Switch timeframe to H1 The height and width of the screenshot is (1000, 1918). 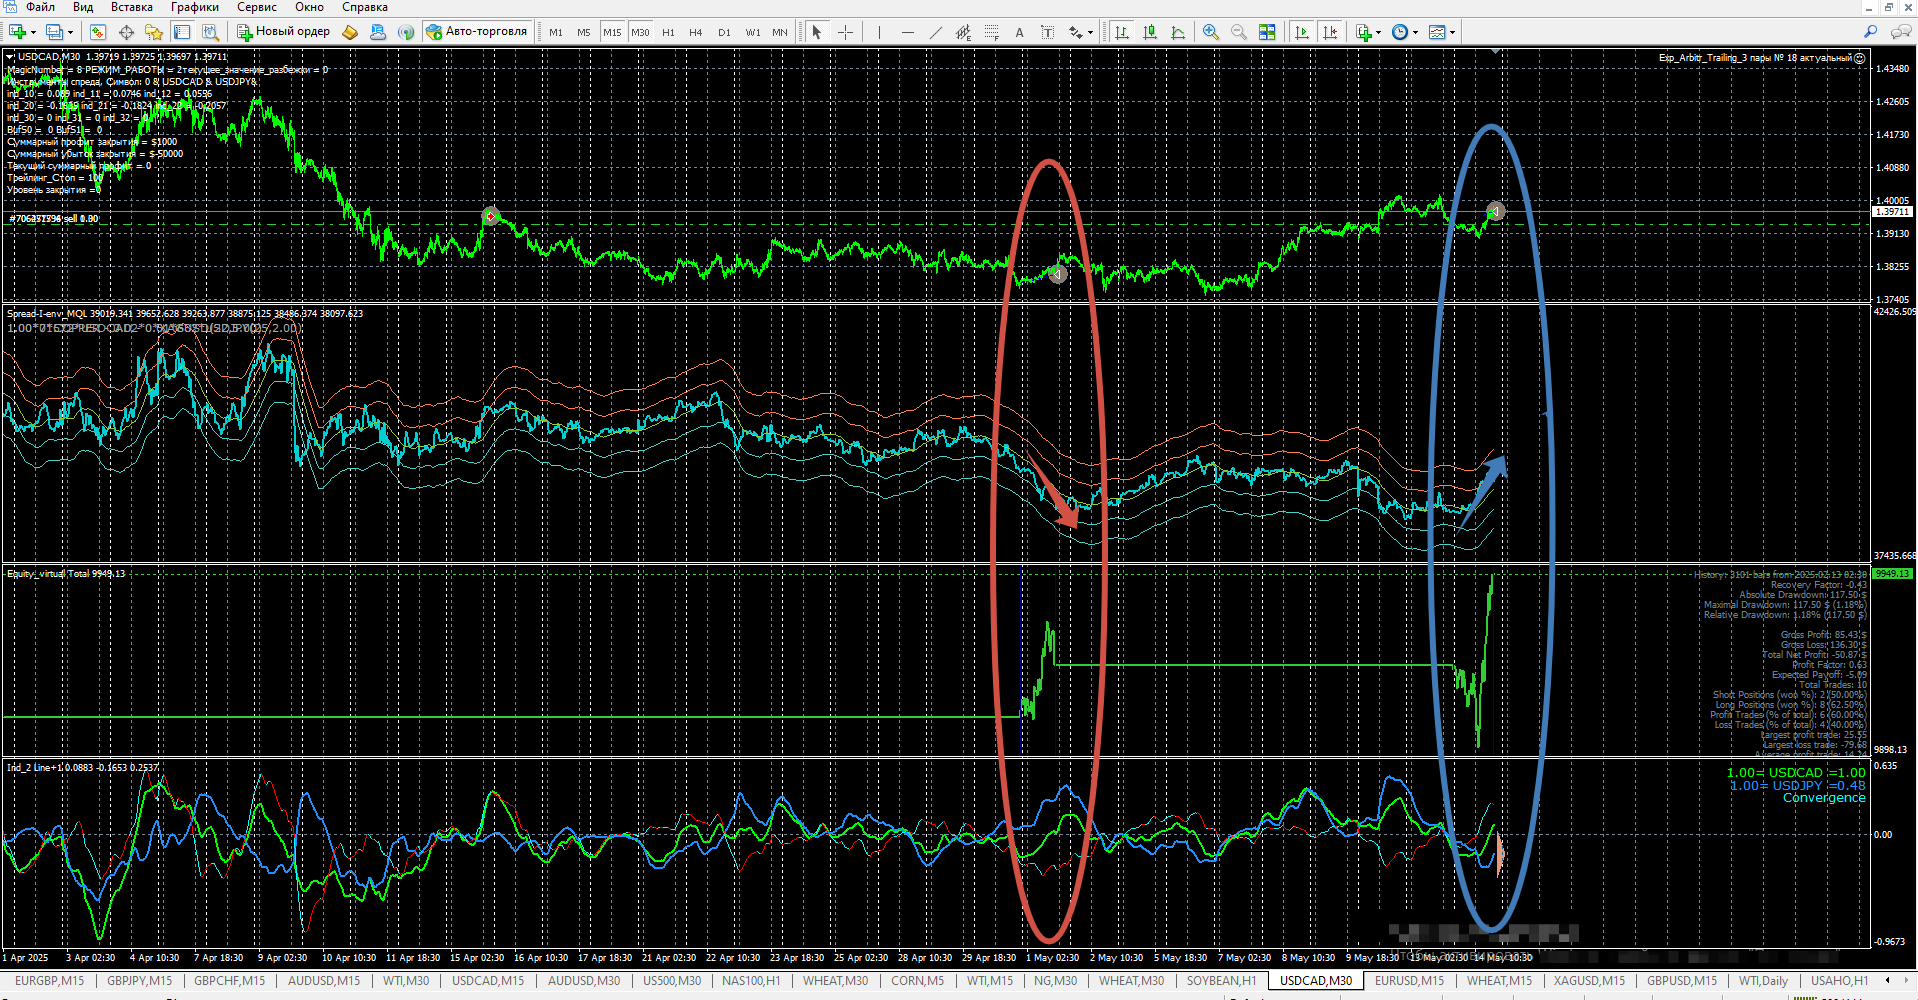tap(668, 32)
